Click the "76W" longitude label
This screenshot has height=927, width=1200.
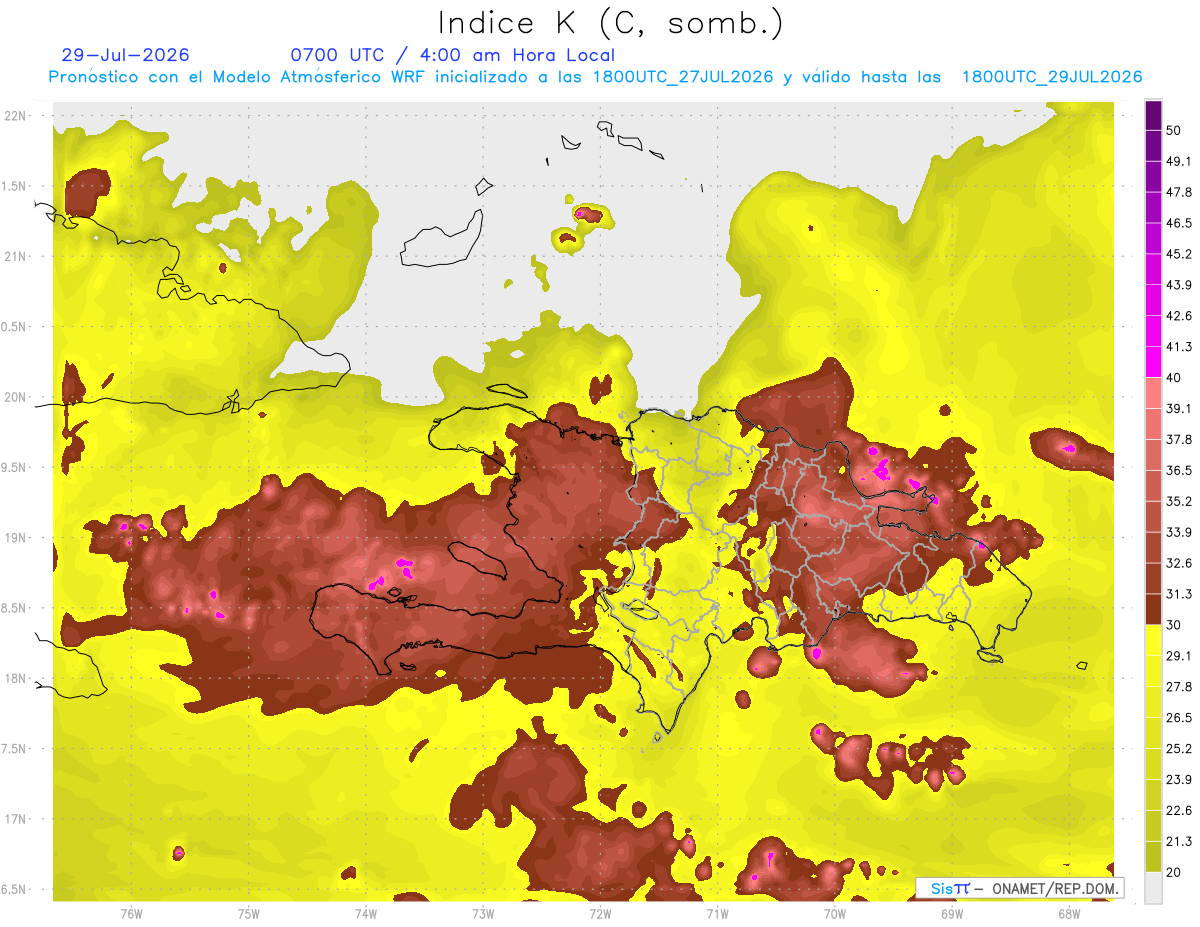[131, 913]
